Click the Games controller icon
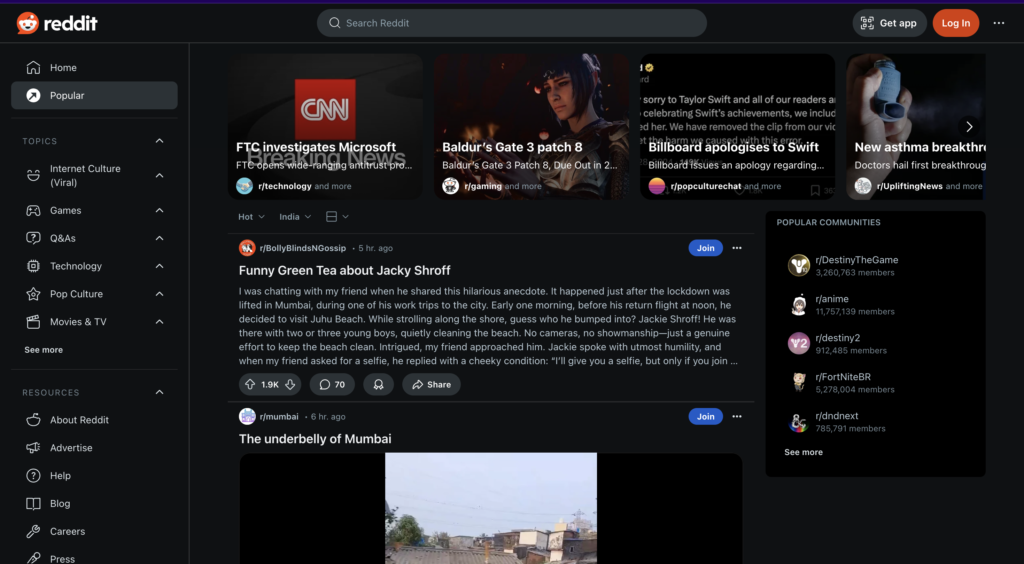Screen dimensions: 1024x564 pyautogui.click(x=33, y=210)
